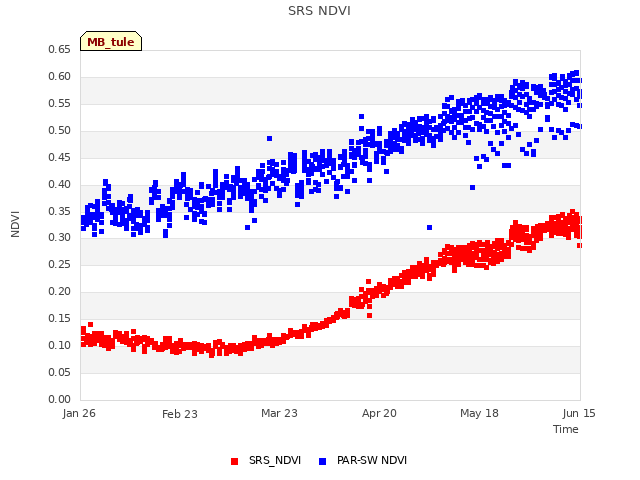Screen dimensions: 640x480
Task: Click the 0.25 y-axis value
Action: [x=59, y=264]
